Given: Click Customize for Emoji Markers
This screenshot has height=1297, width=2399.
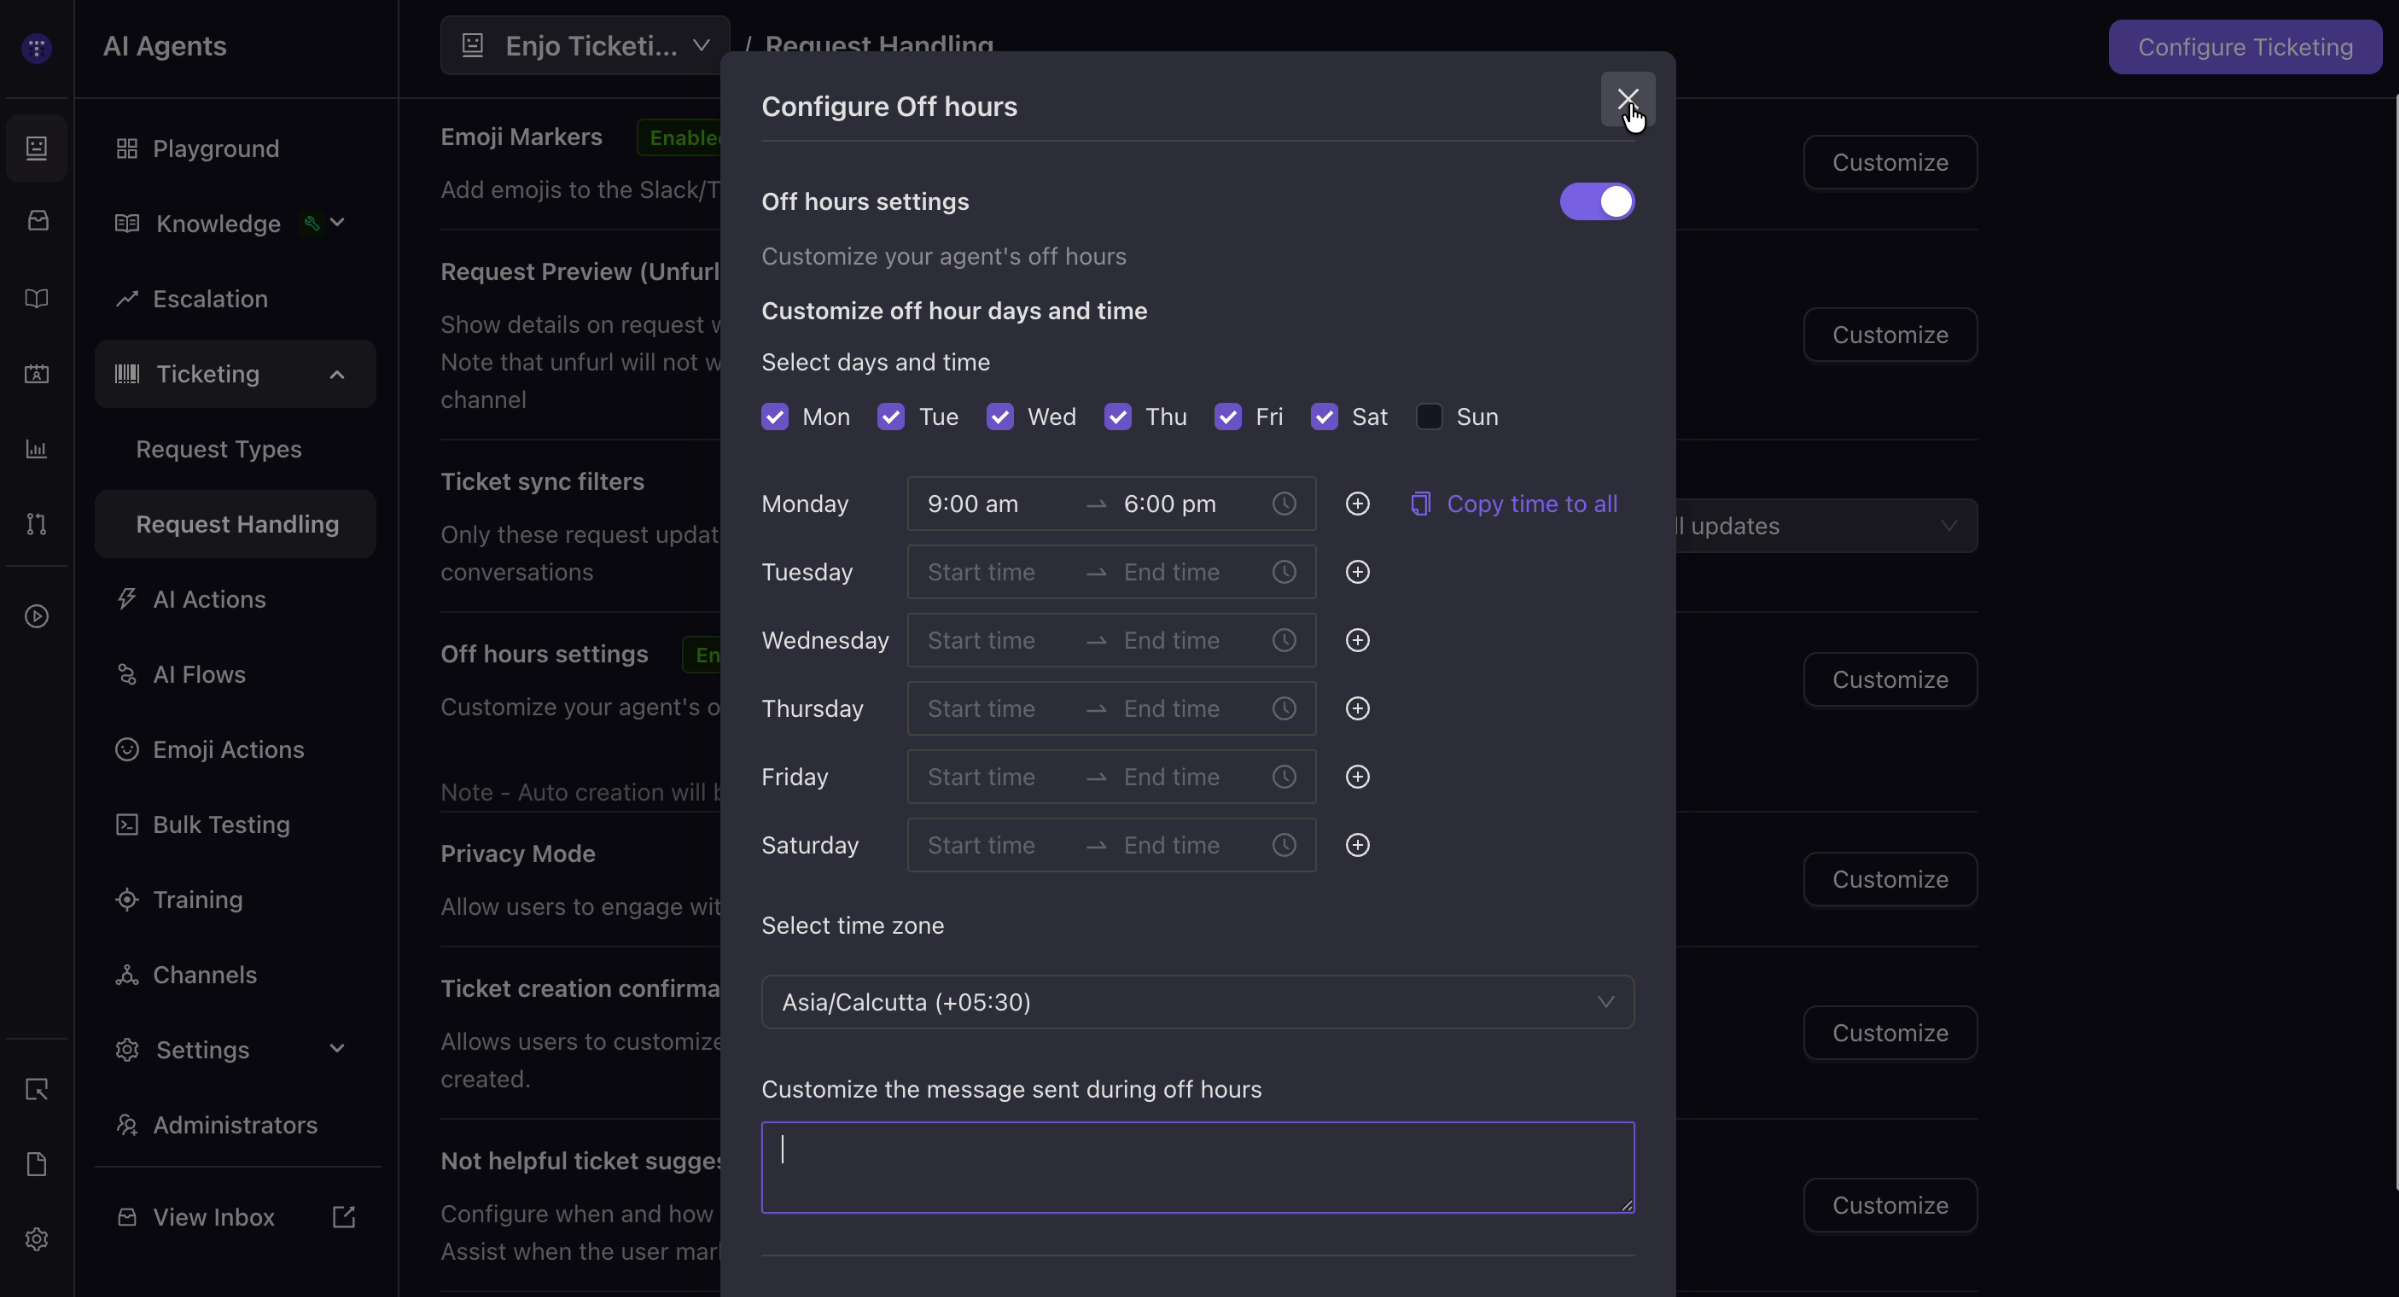Looking at the screenshot, I should 1890,162.
